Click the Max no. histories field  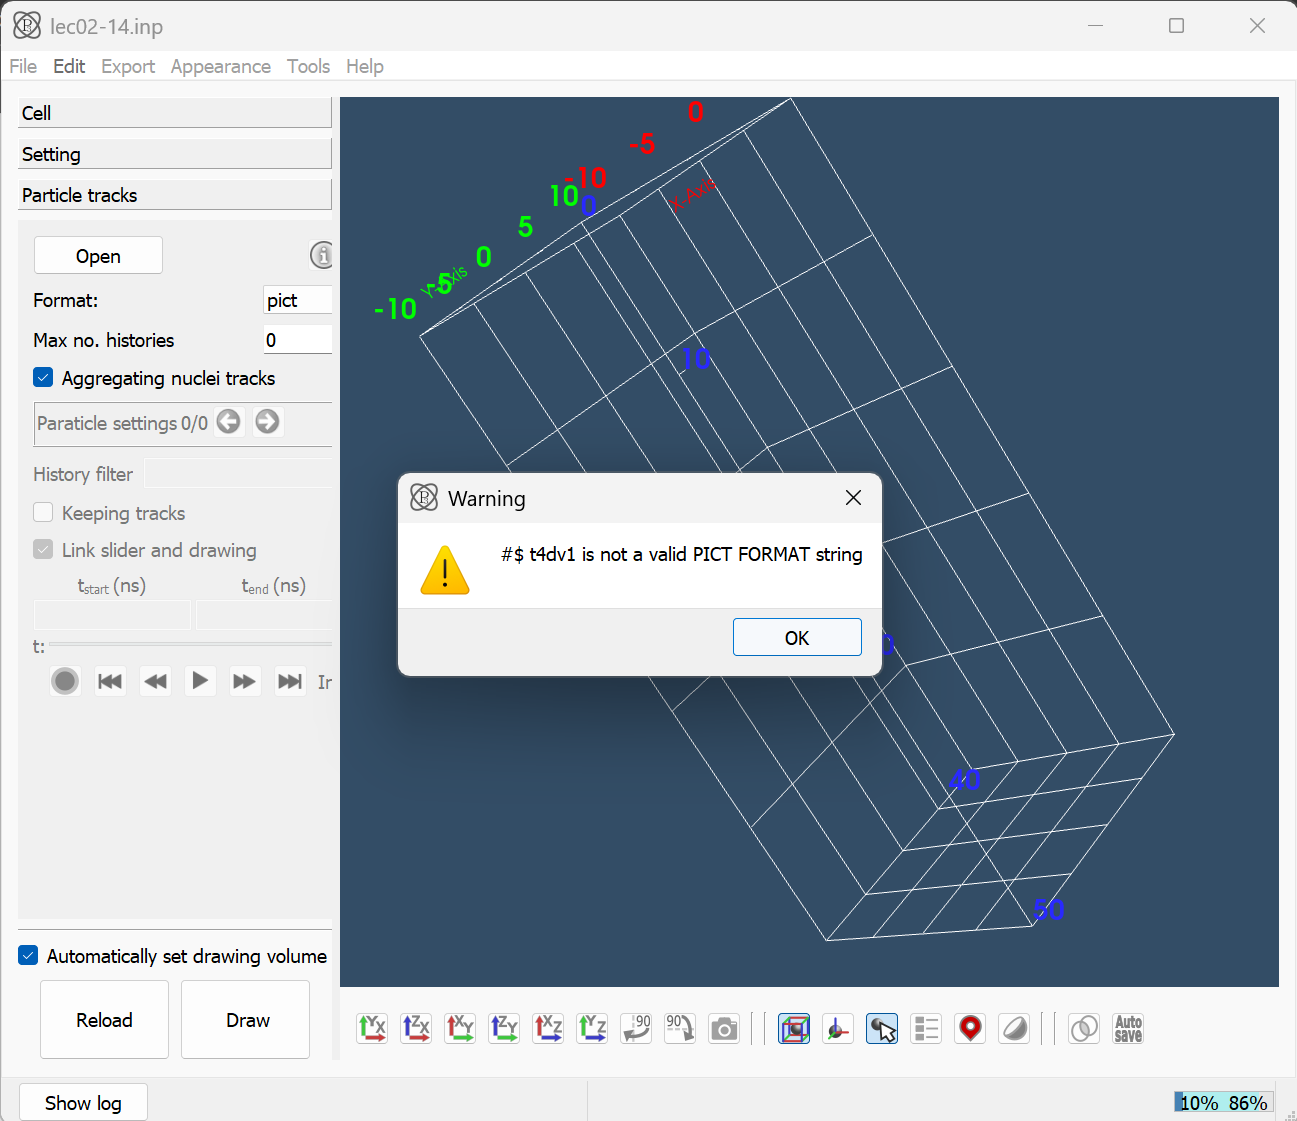(298, 340)
